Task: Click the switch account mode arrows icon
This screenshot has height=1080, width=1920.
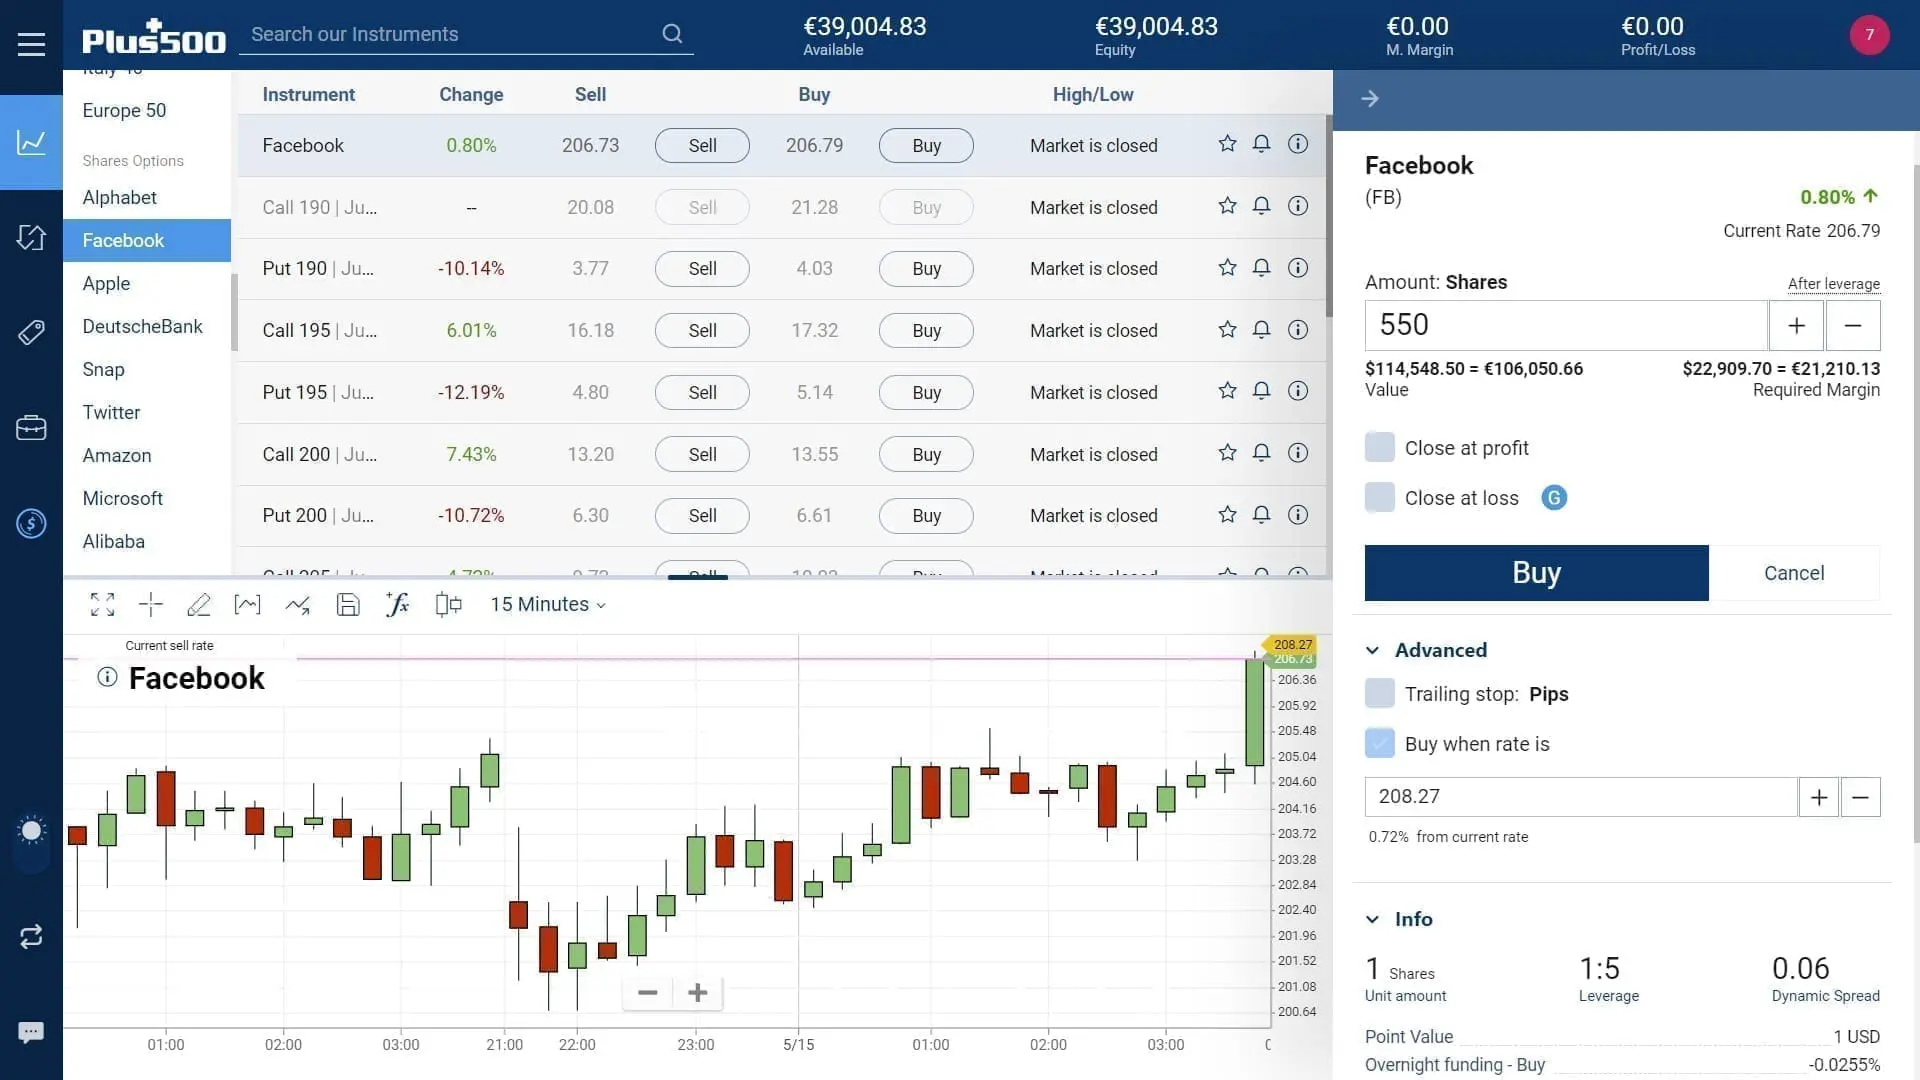Action: (31, 936)
